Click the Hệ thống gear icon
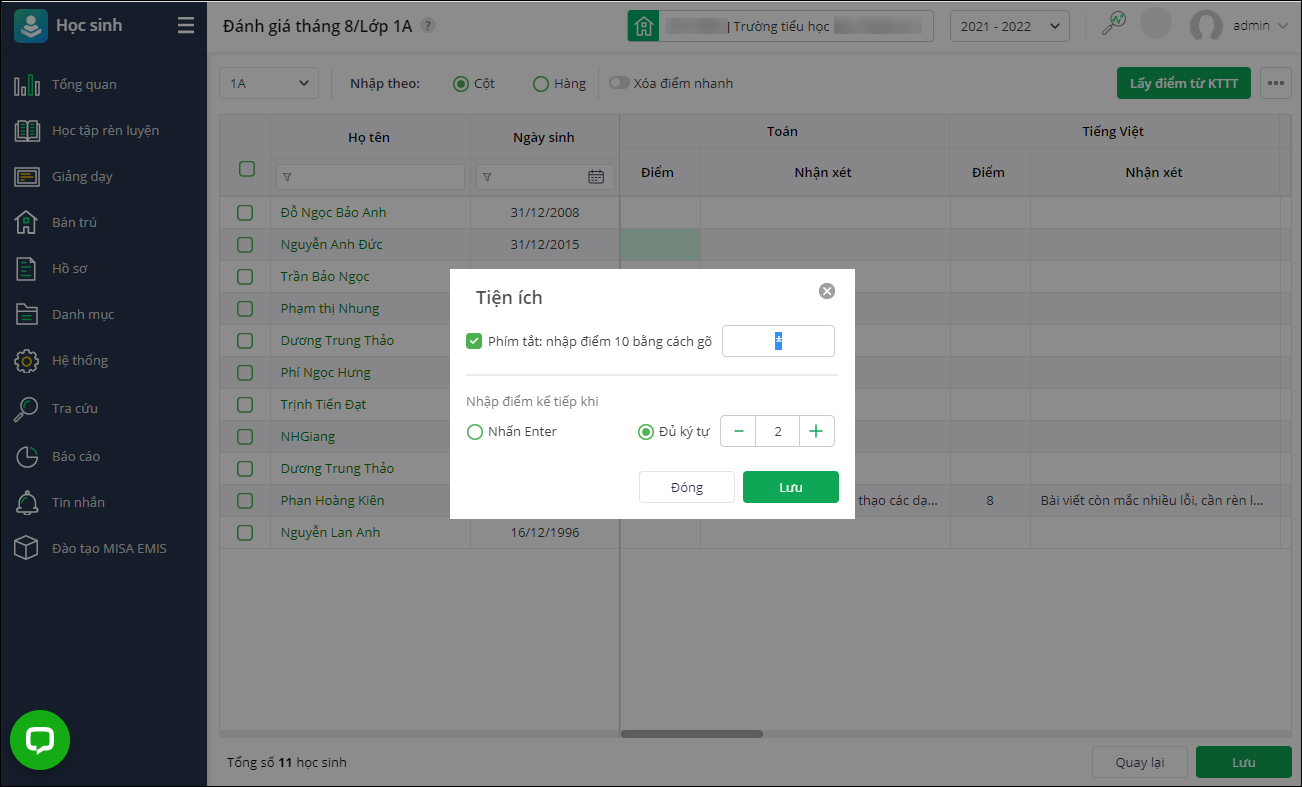The image size is (1302, 787). (x=27, y=361)
